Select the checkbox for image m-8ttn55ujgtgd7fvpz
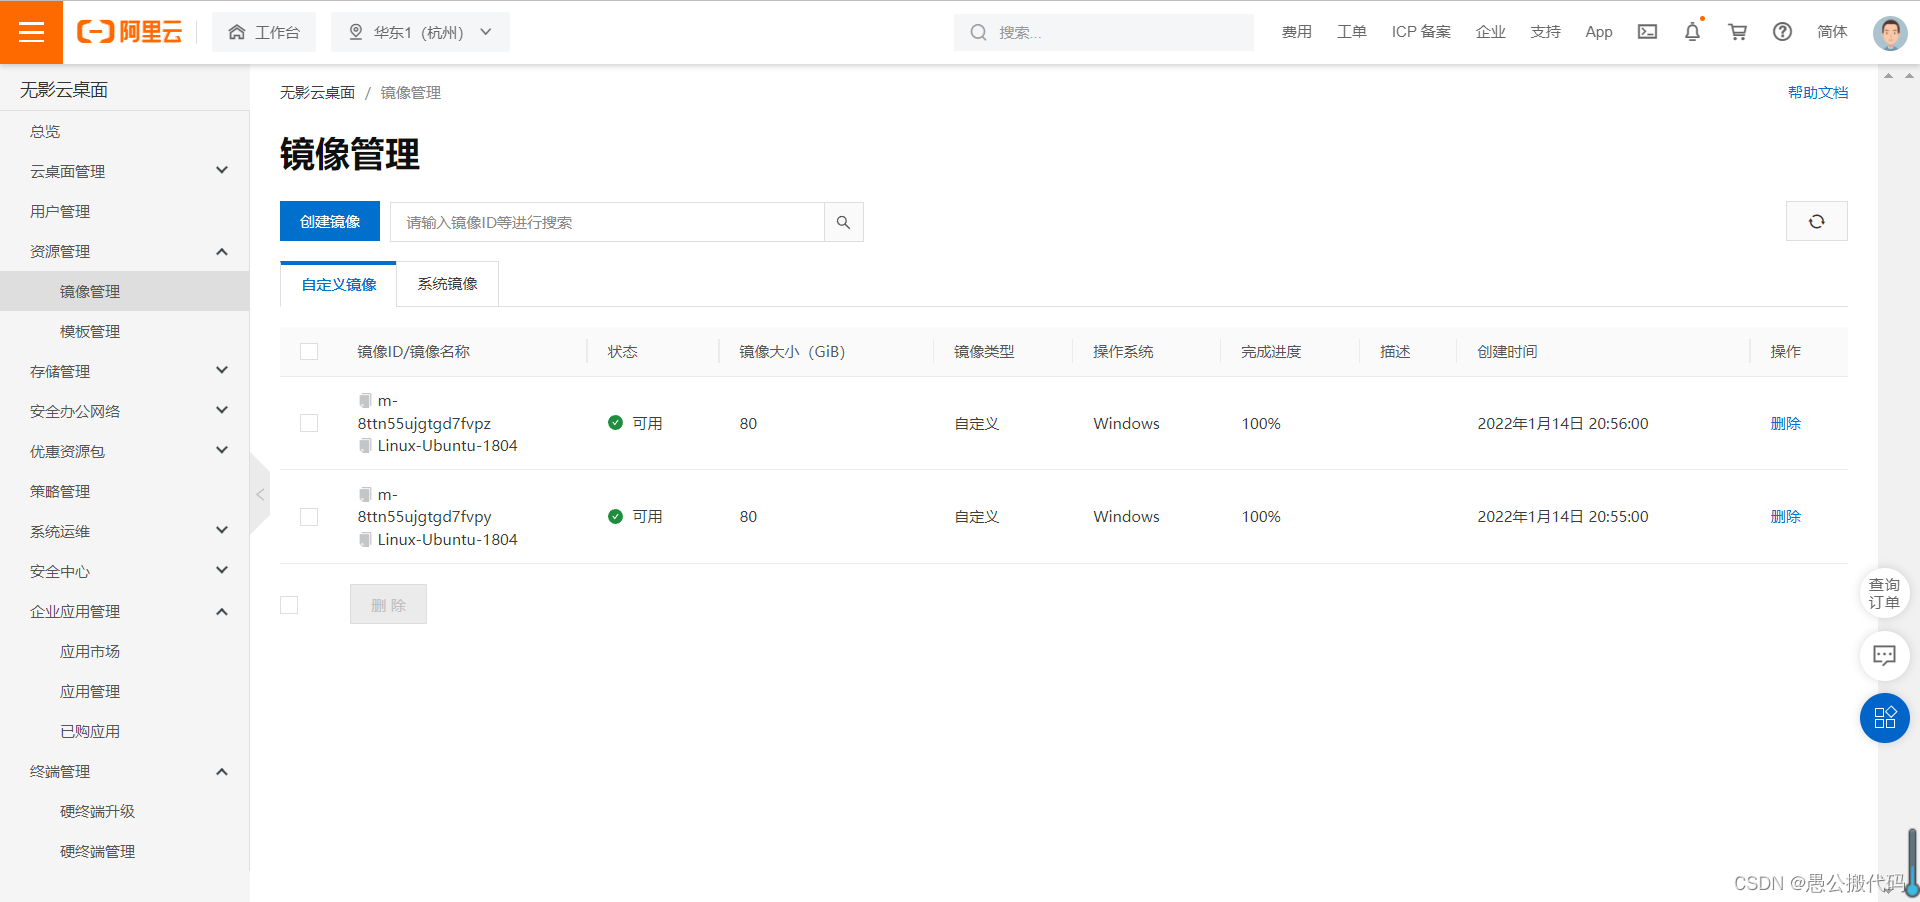 [x=309, y=423]
